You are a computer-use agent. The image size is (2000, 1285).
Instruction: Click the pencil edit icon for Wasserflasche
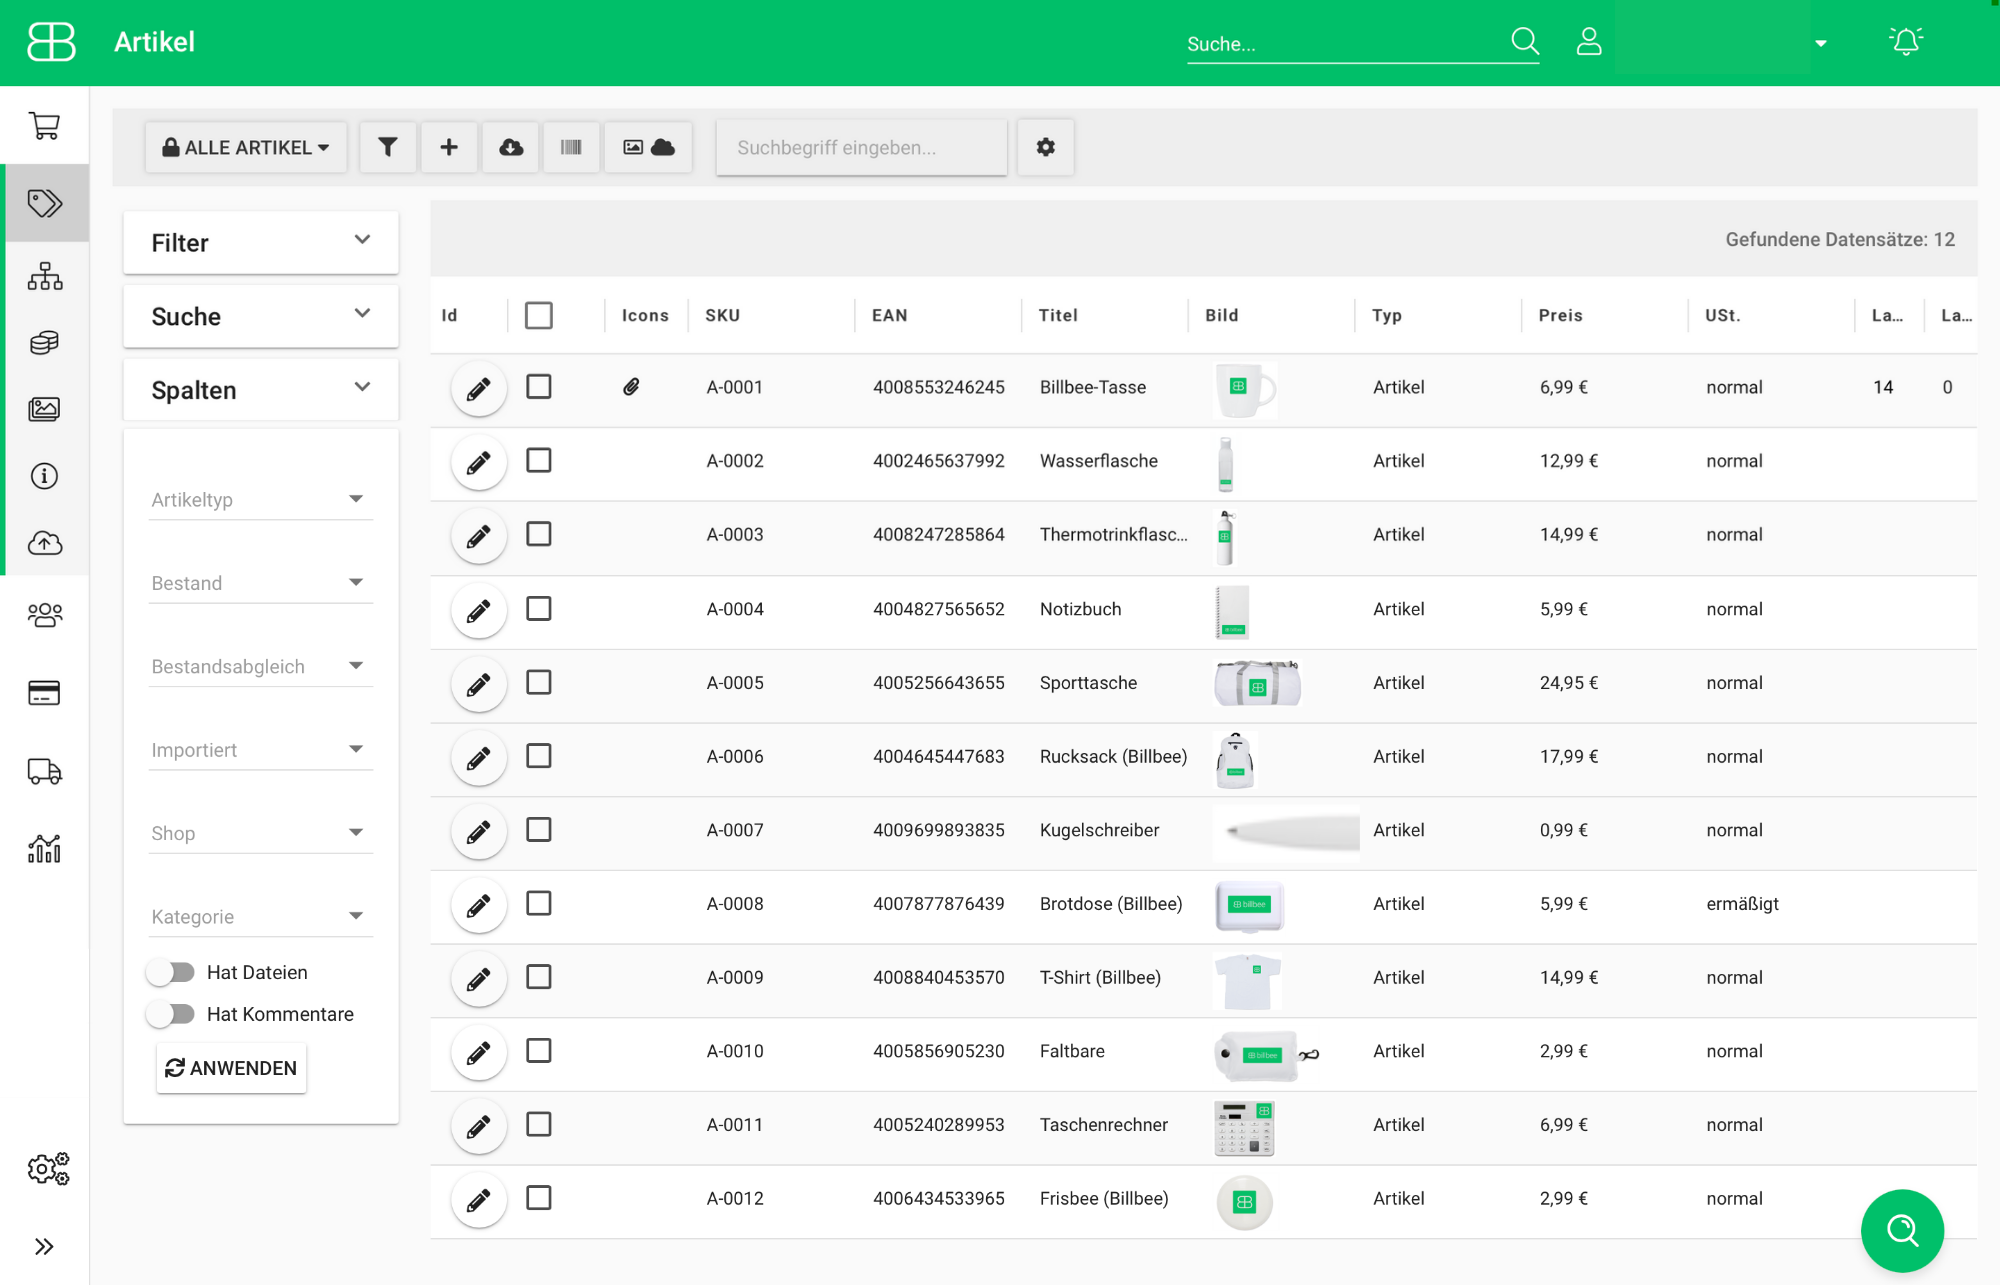click(x=479, y=462)
